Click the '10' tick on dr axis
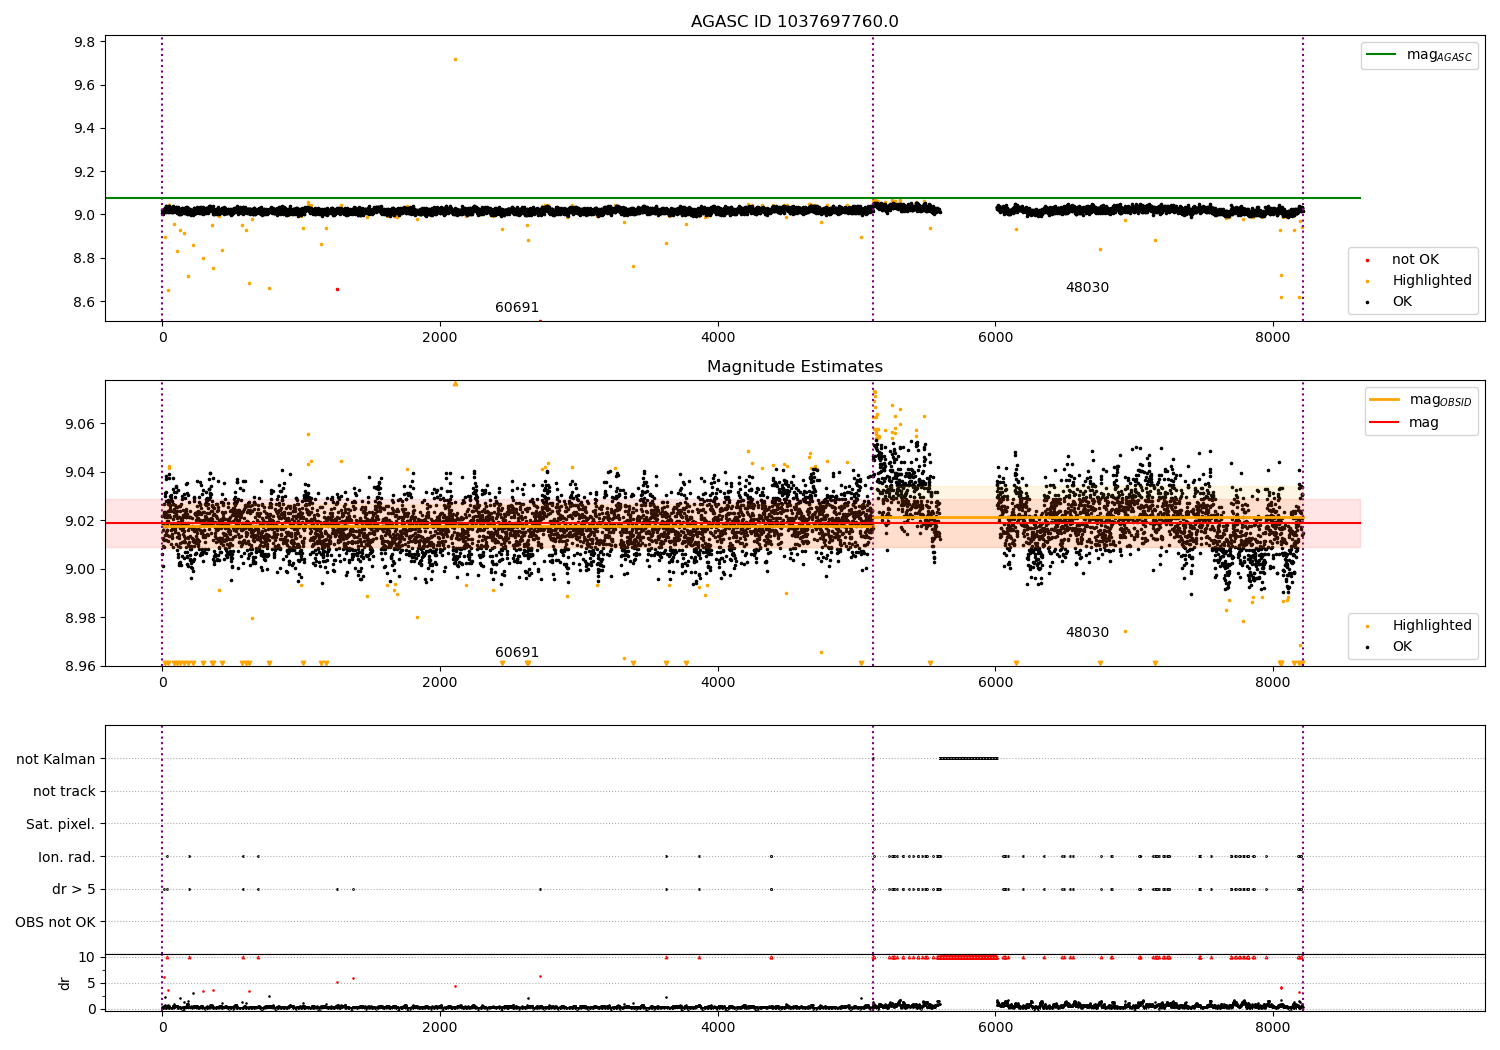Screen dimensions: 1500x1050 [87, 958]
